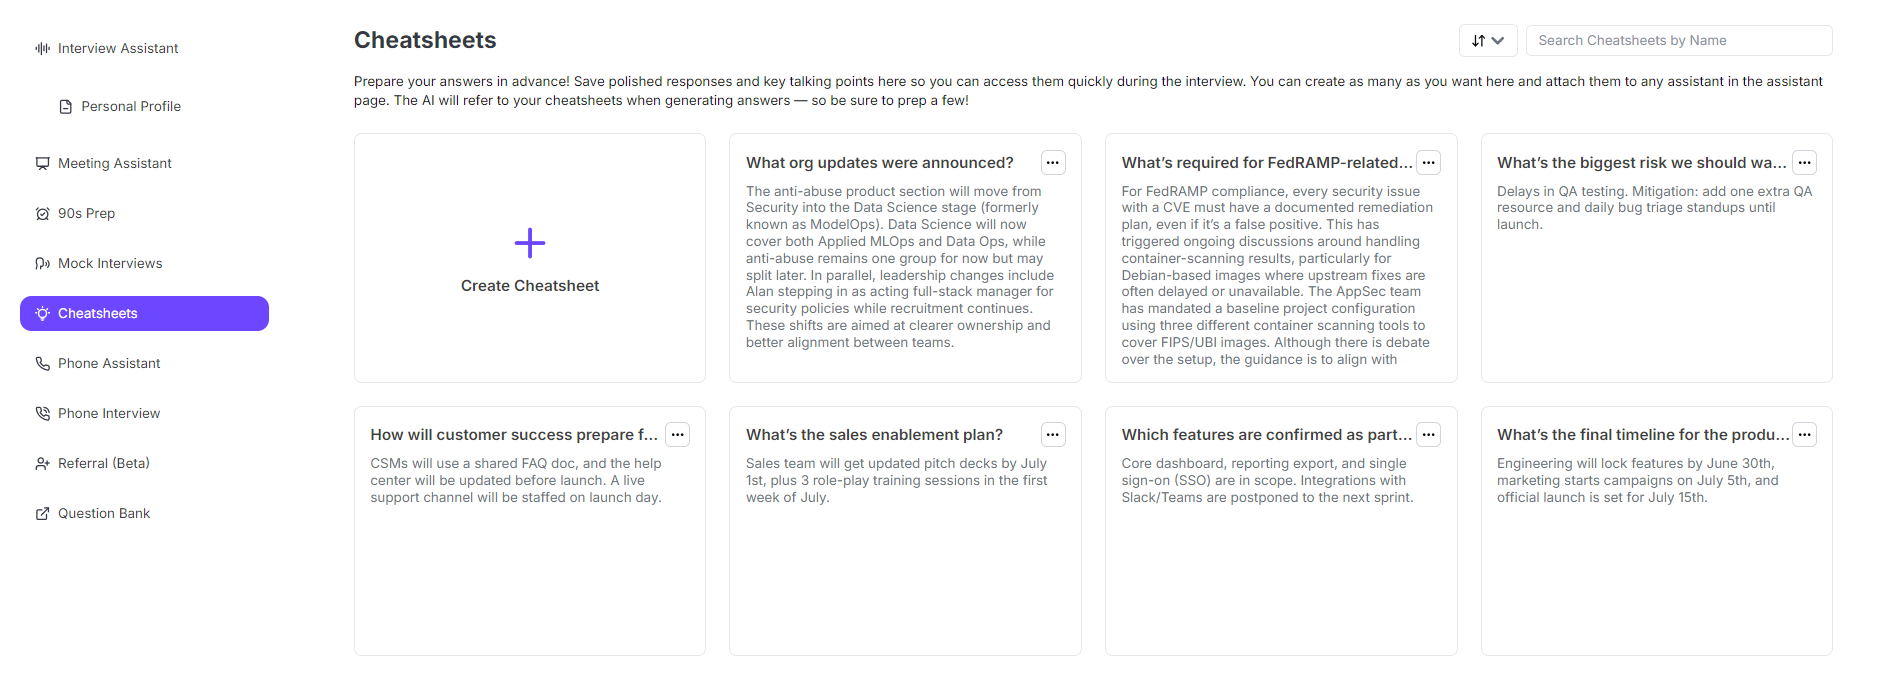Open the sort order dropdown

tap(1488, 41)
